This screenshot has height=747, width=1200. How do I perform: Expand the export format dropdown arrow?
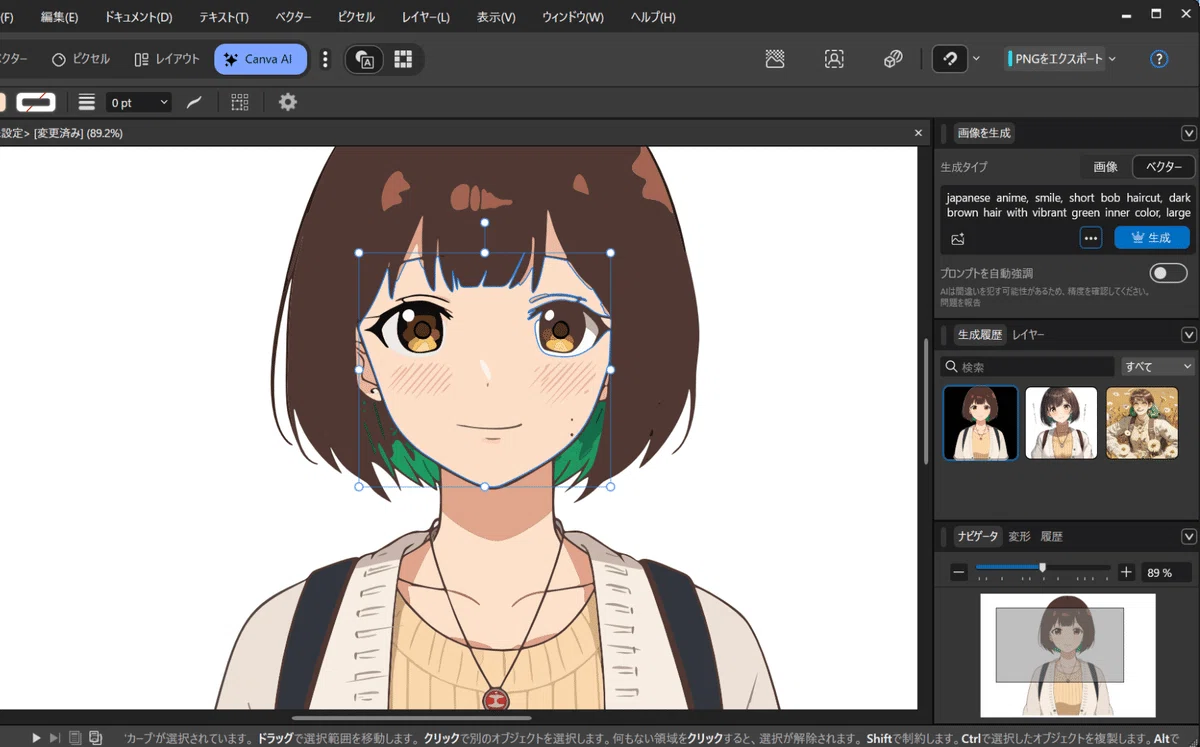1112,59
